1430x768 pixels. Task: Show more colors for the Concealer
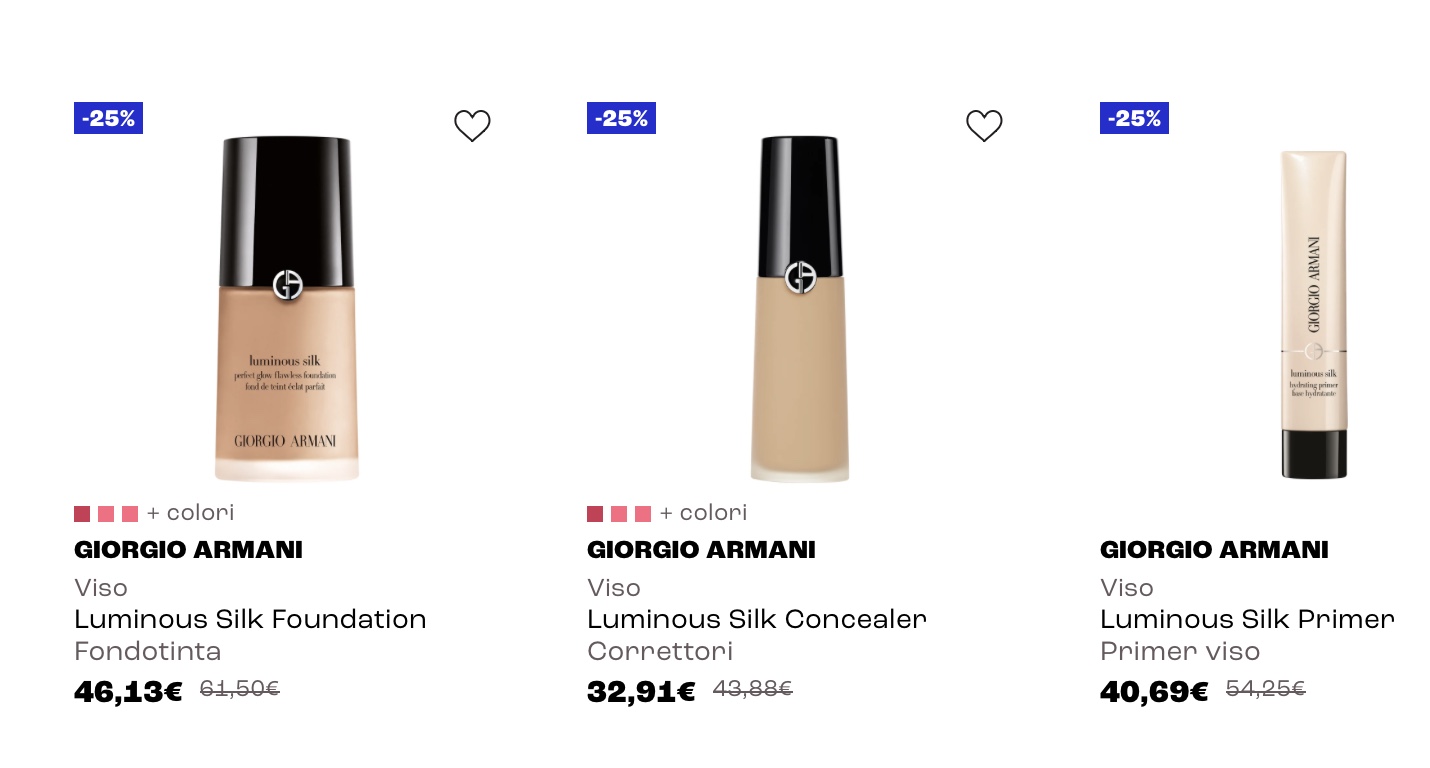point(703,513)
